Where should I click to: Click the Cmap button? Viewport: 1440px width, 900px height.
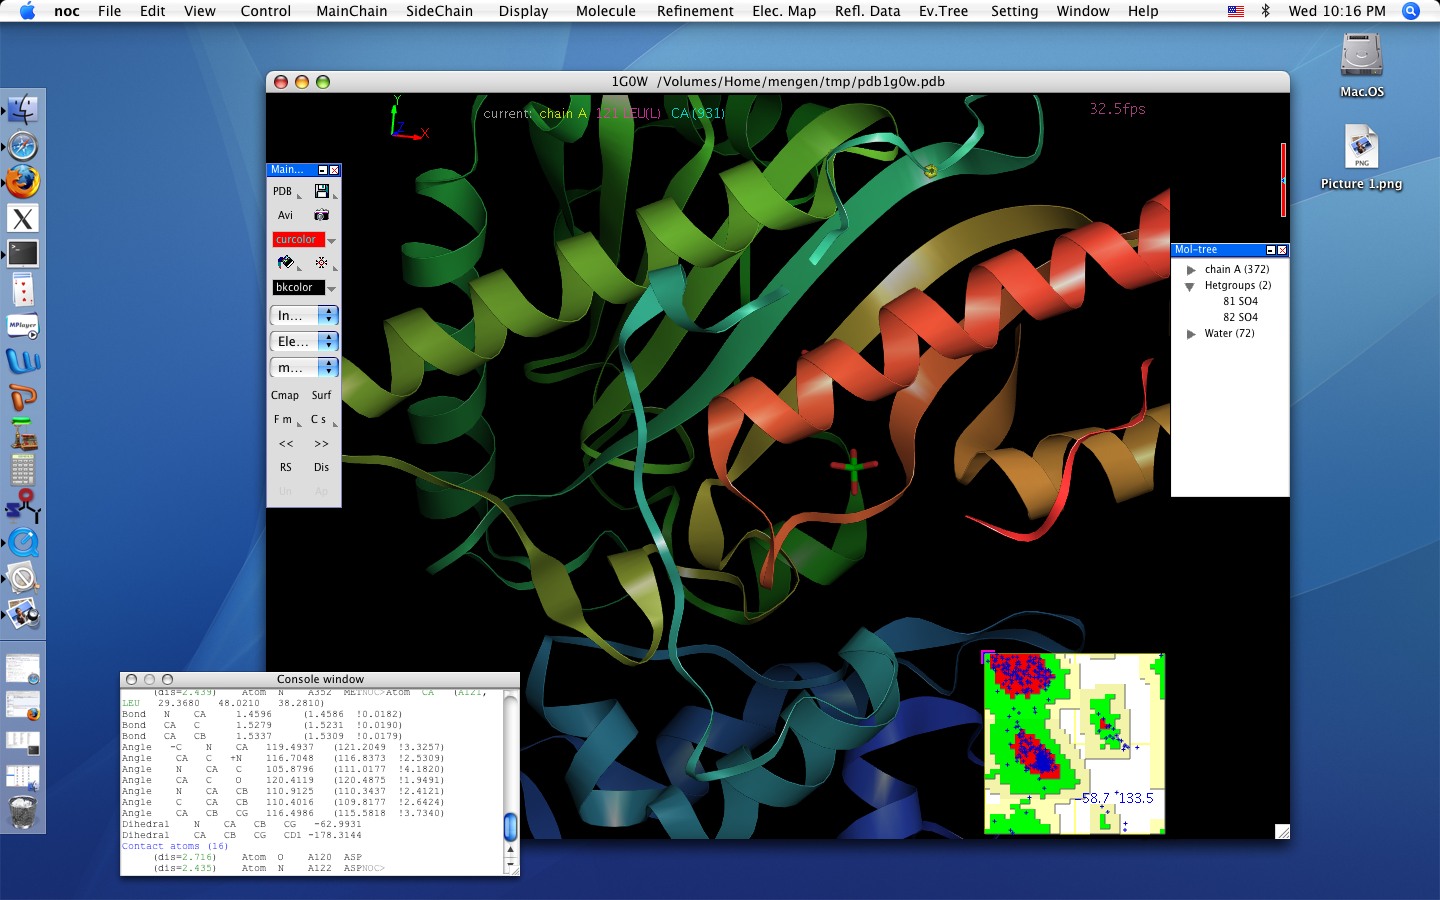(x=286, y=395)
